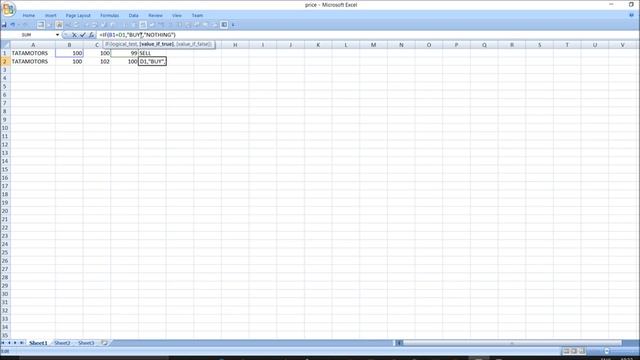Screen dimensions: 640x360
Task: Click the Select All corner of the grid
Action: (x=5, y=45)
